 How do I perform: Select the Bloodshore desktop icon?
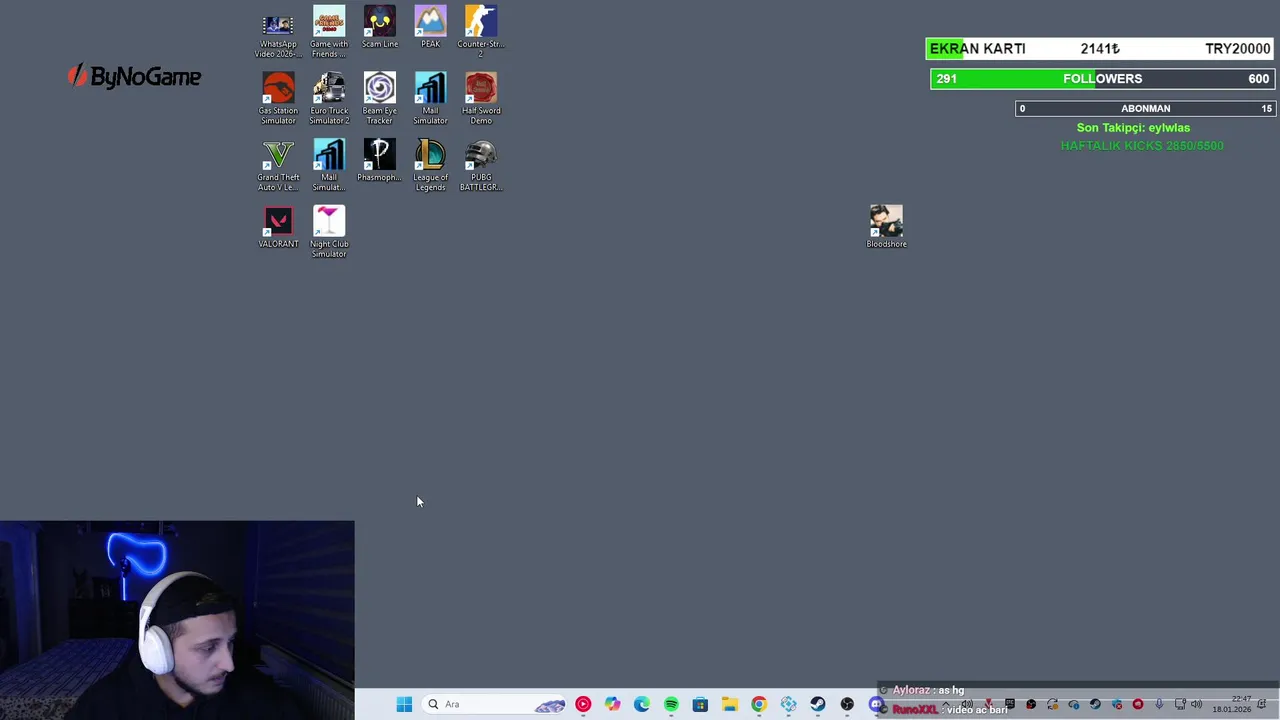pos(886,227)
